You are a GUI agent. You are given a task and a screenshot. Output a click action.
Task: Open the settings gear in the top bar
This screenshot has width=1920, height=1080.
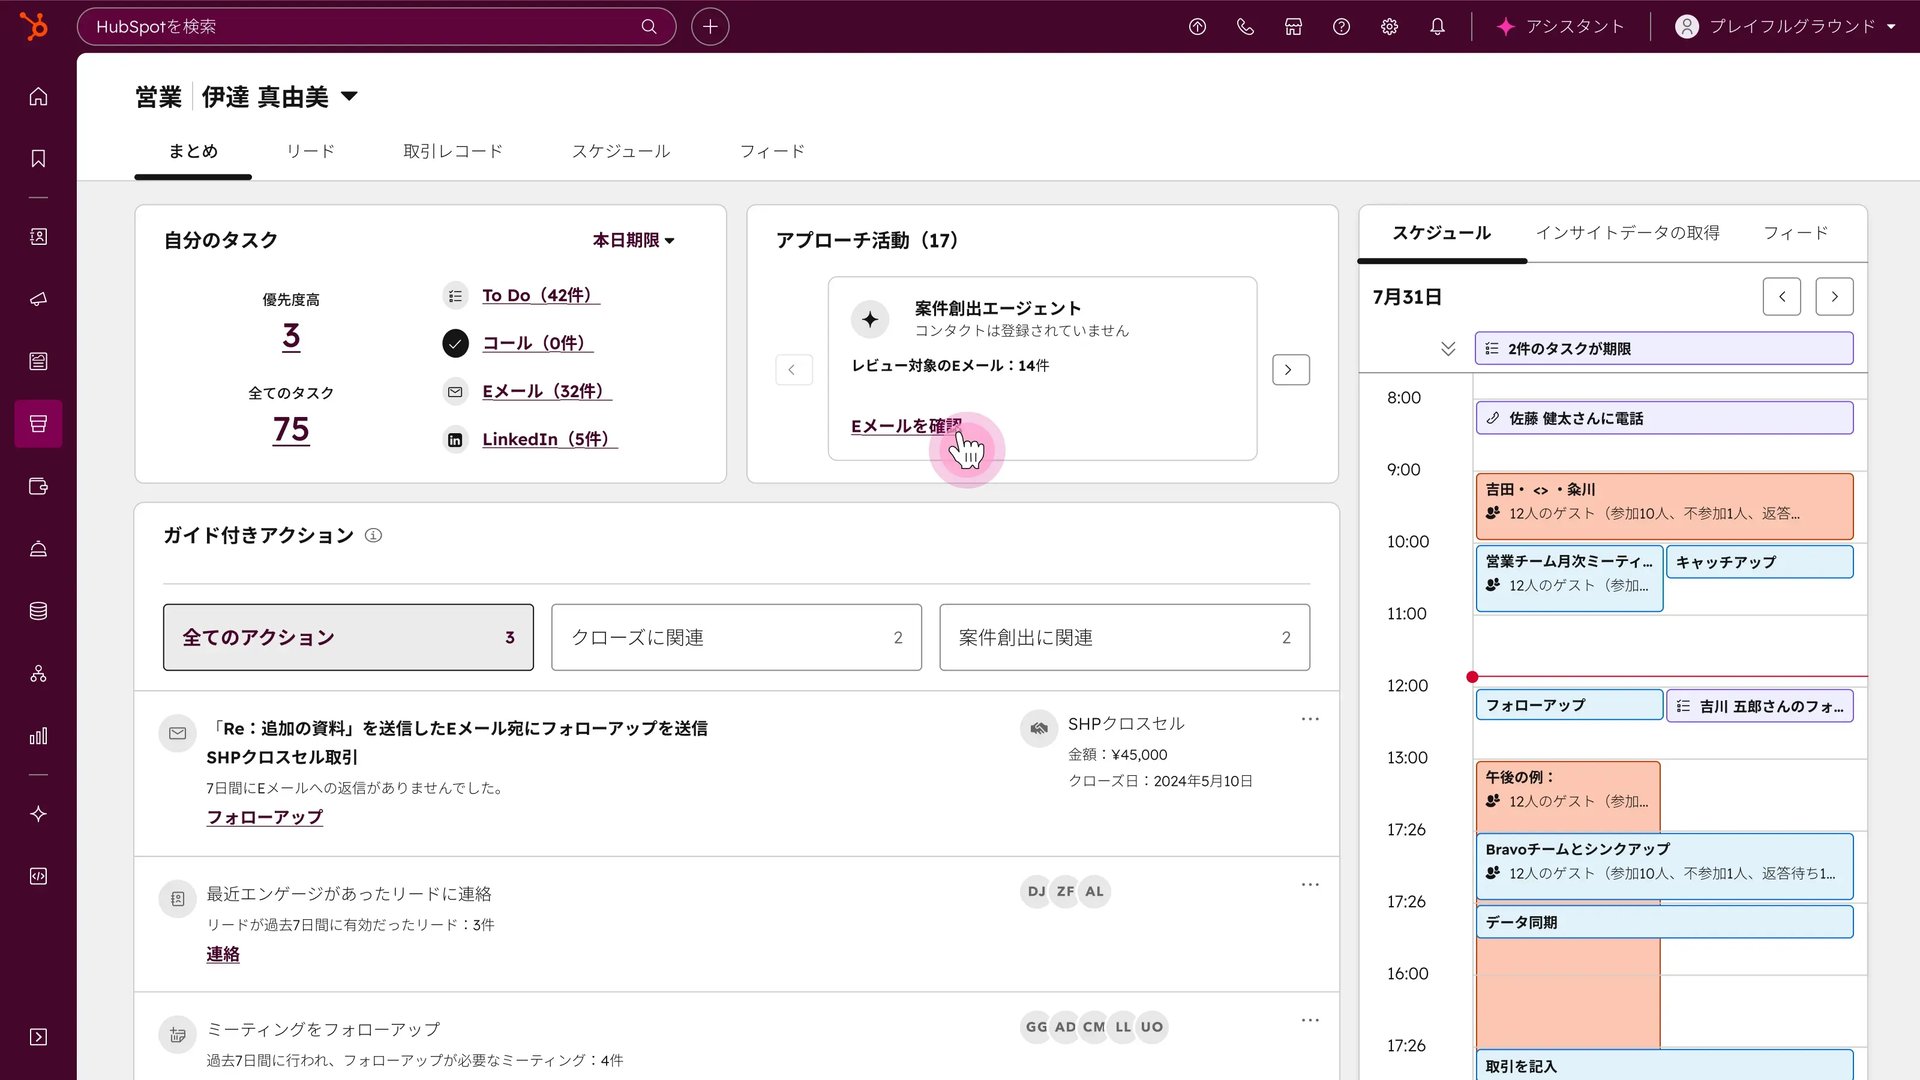point(1389,27)
